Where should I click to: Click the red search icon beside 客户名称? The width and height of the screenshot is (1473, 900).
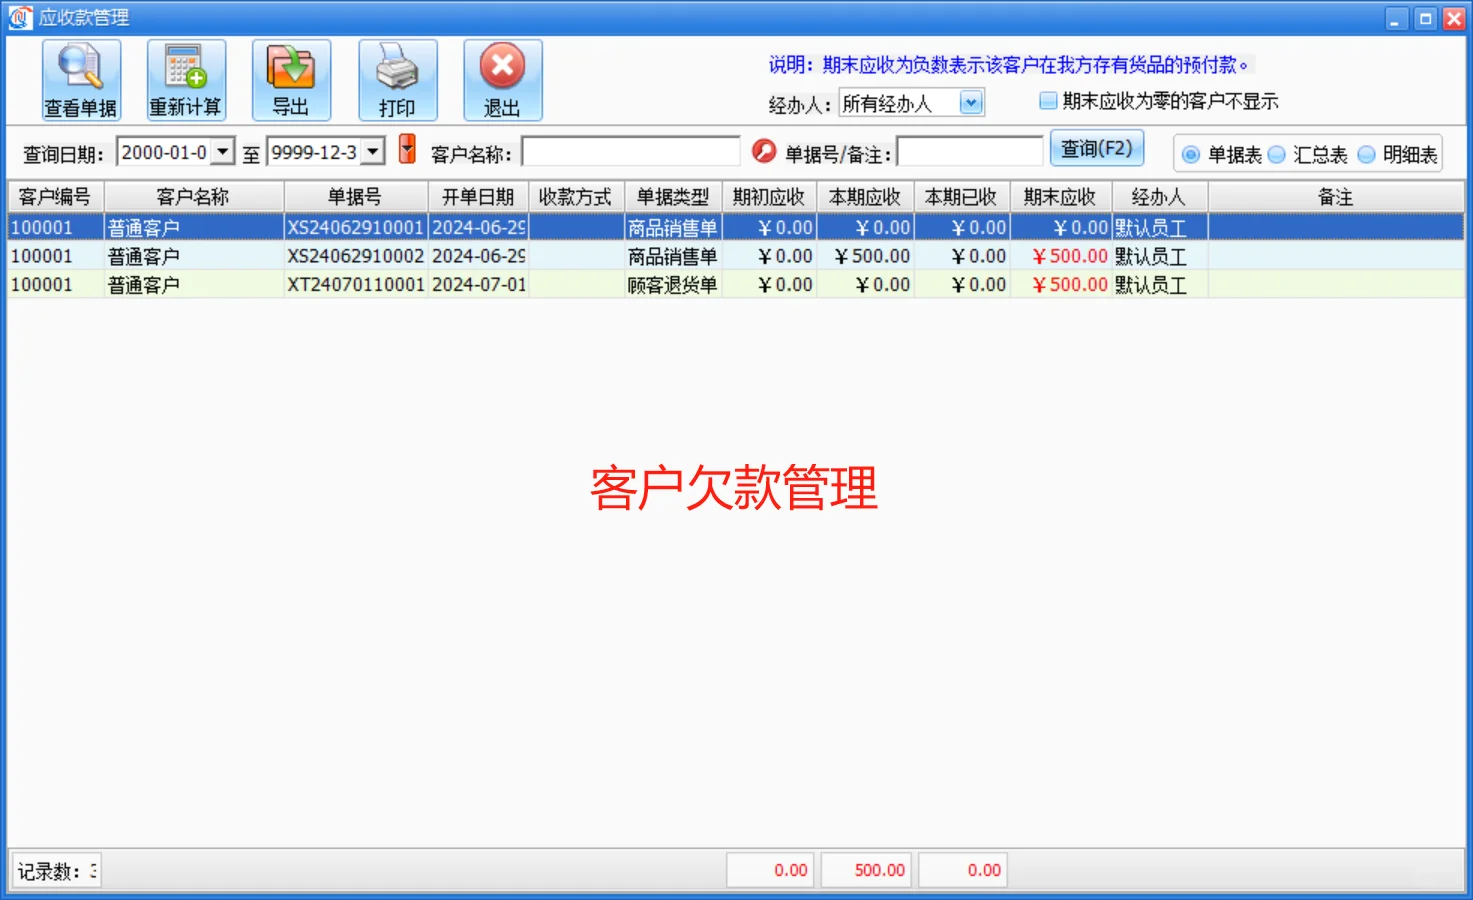pos(763,150)
